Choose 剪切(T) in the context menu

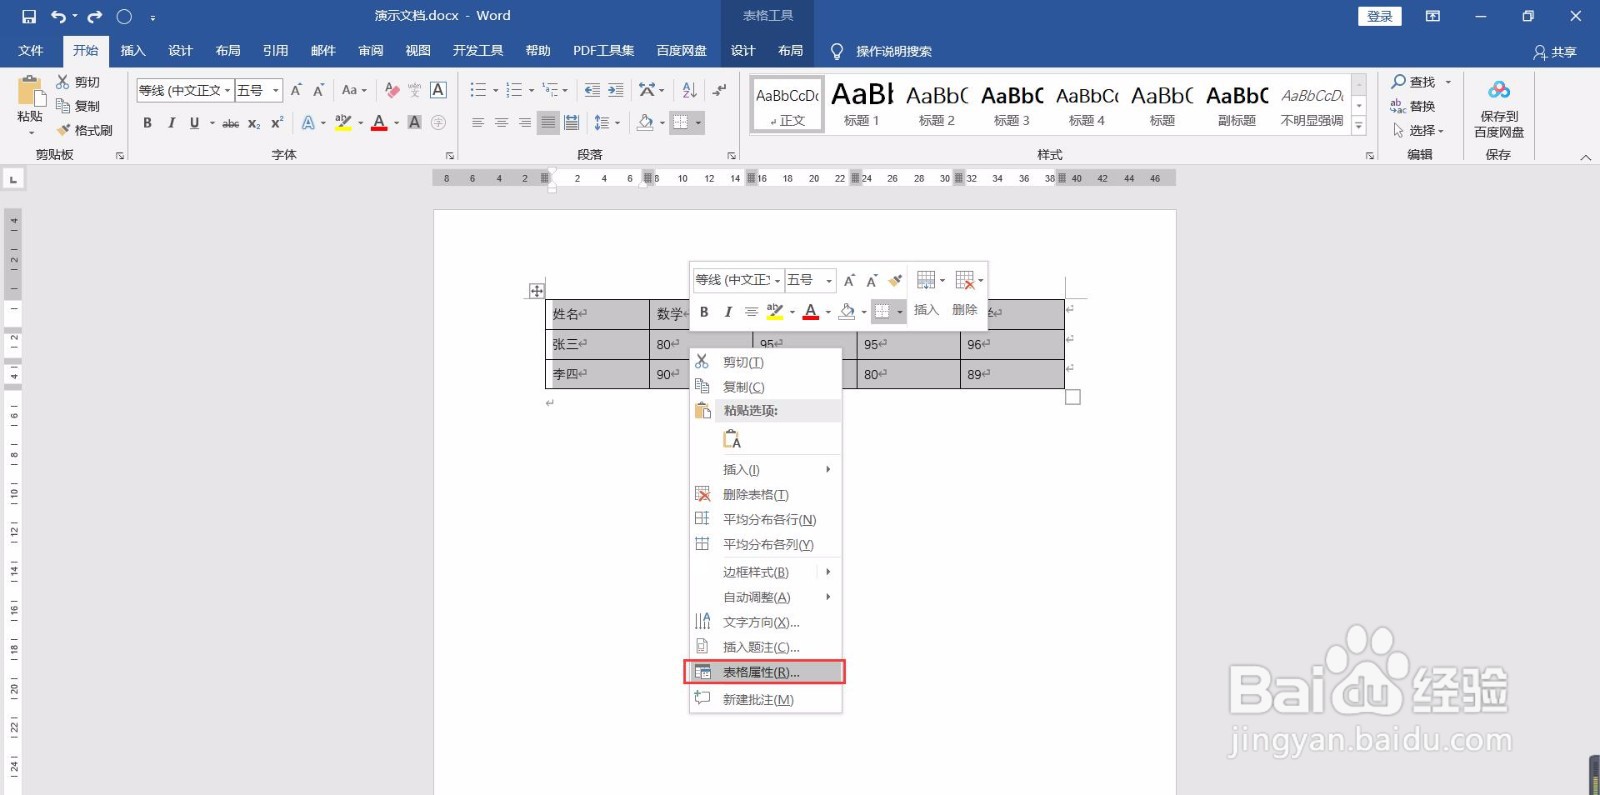click(766, 362)
